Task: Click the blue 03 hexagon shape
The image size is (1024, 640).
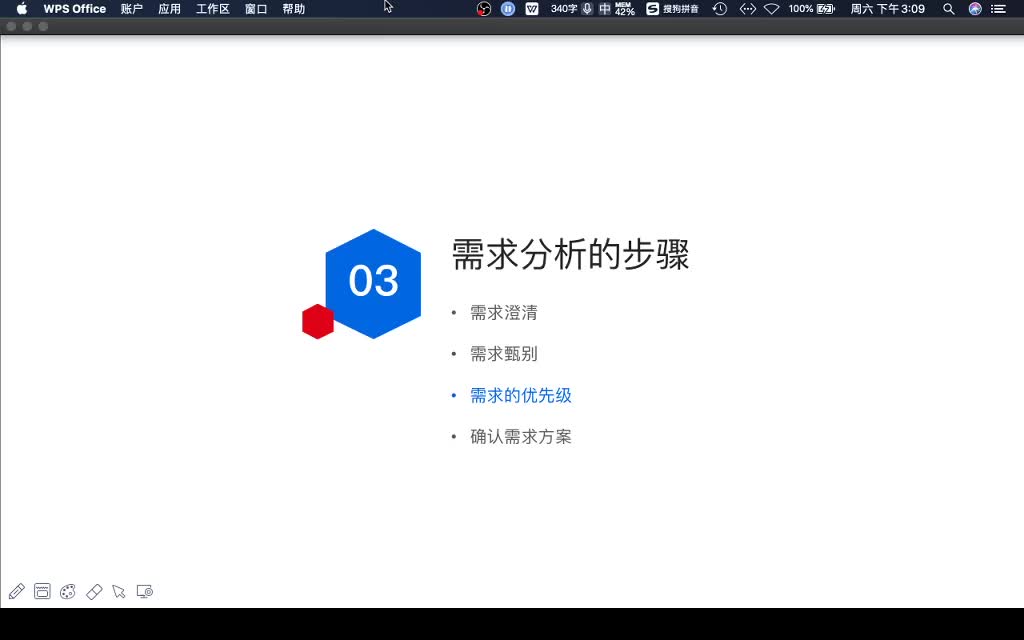Action: (x=374, y=283)
